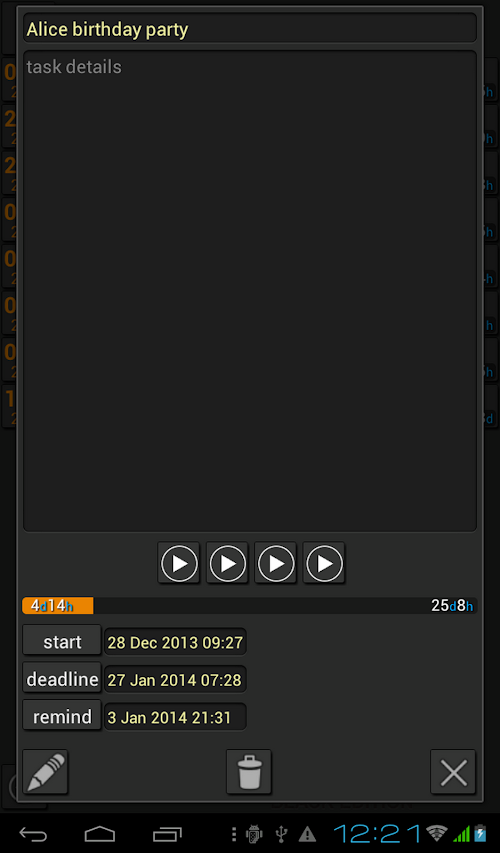Tap the Android back navigation icon
Image resolution: width=500 pixels, height=853 pixels.
pyautogui.click(x=33, y=834)
